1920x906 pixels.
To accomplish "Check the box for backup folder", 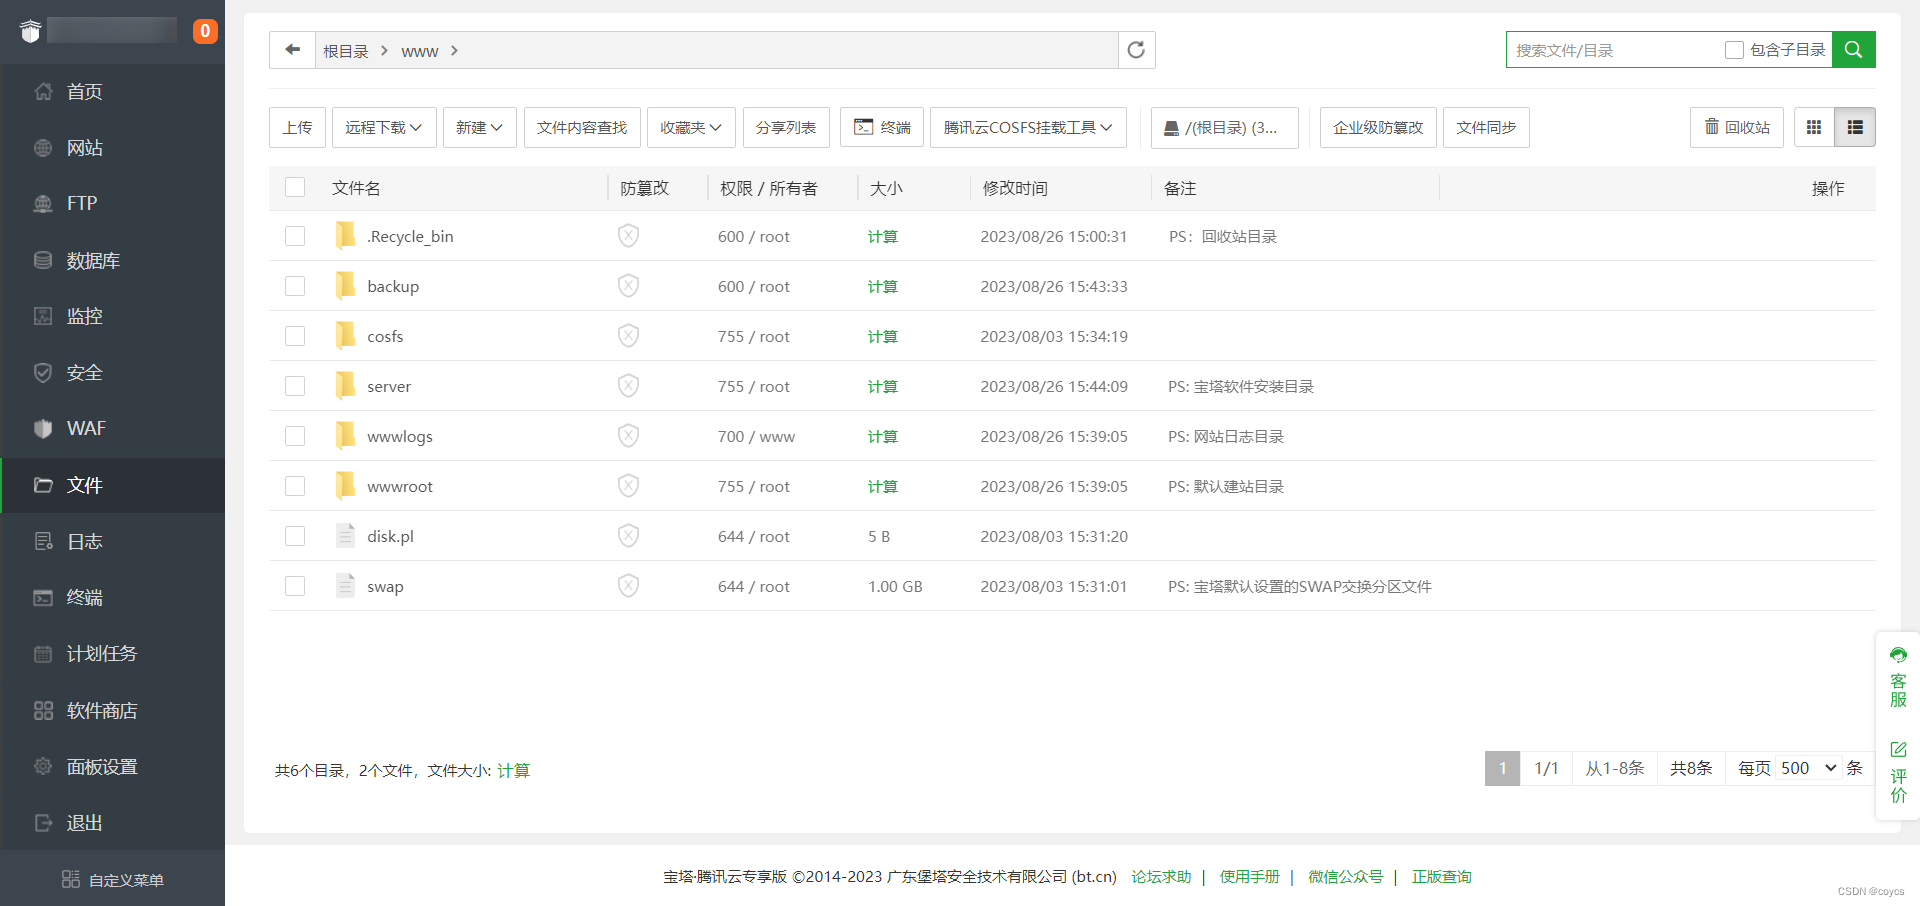I will (x=295, y=286).
